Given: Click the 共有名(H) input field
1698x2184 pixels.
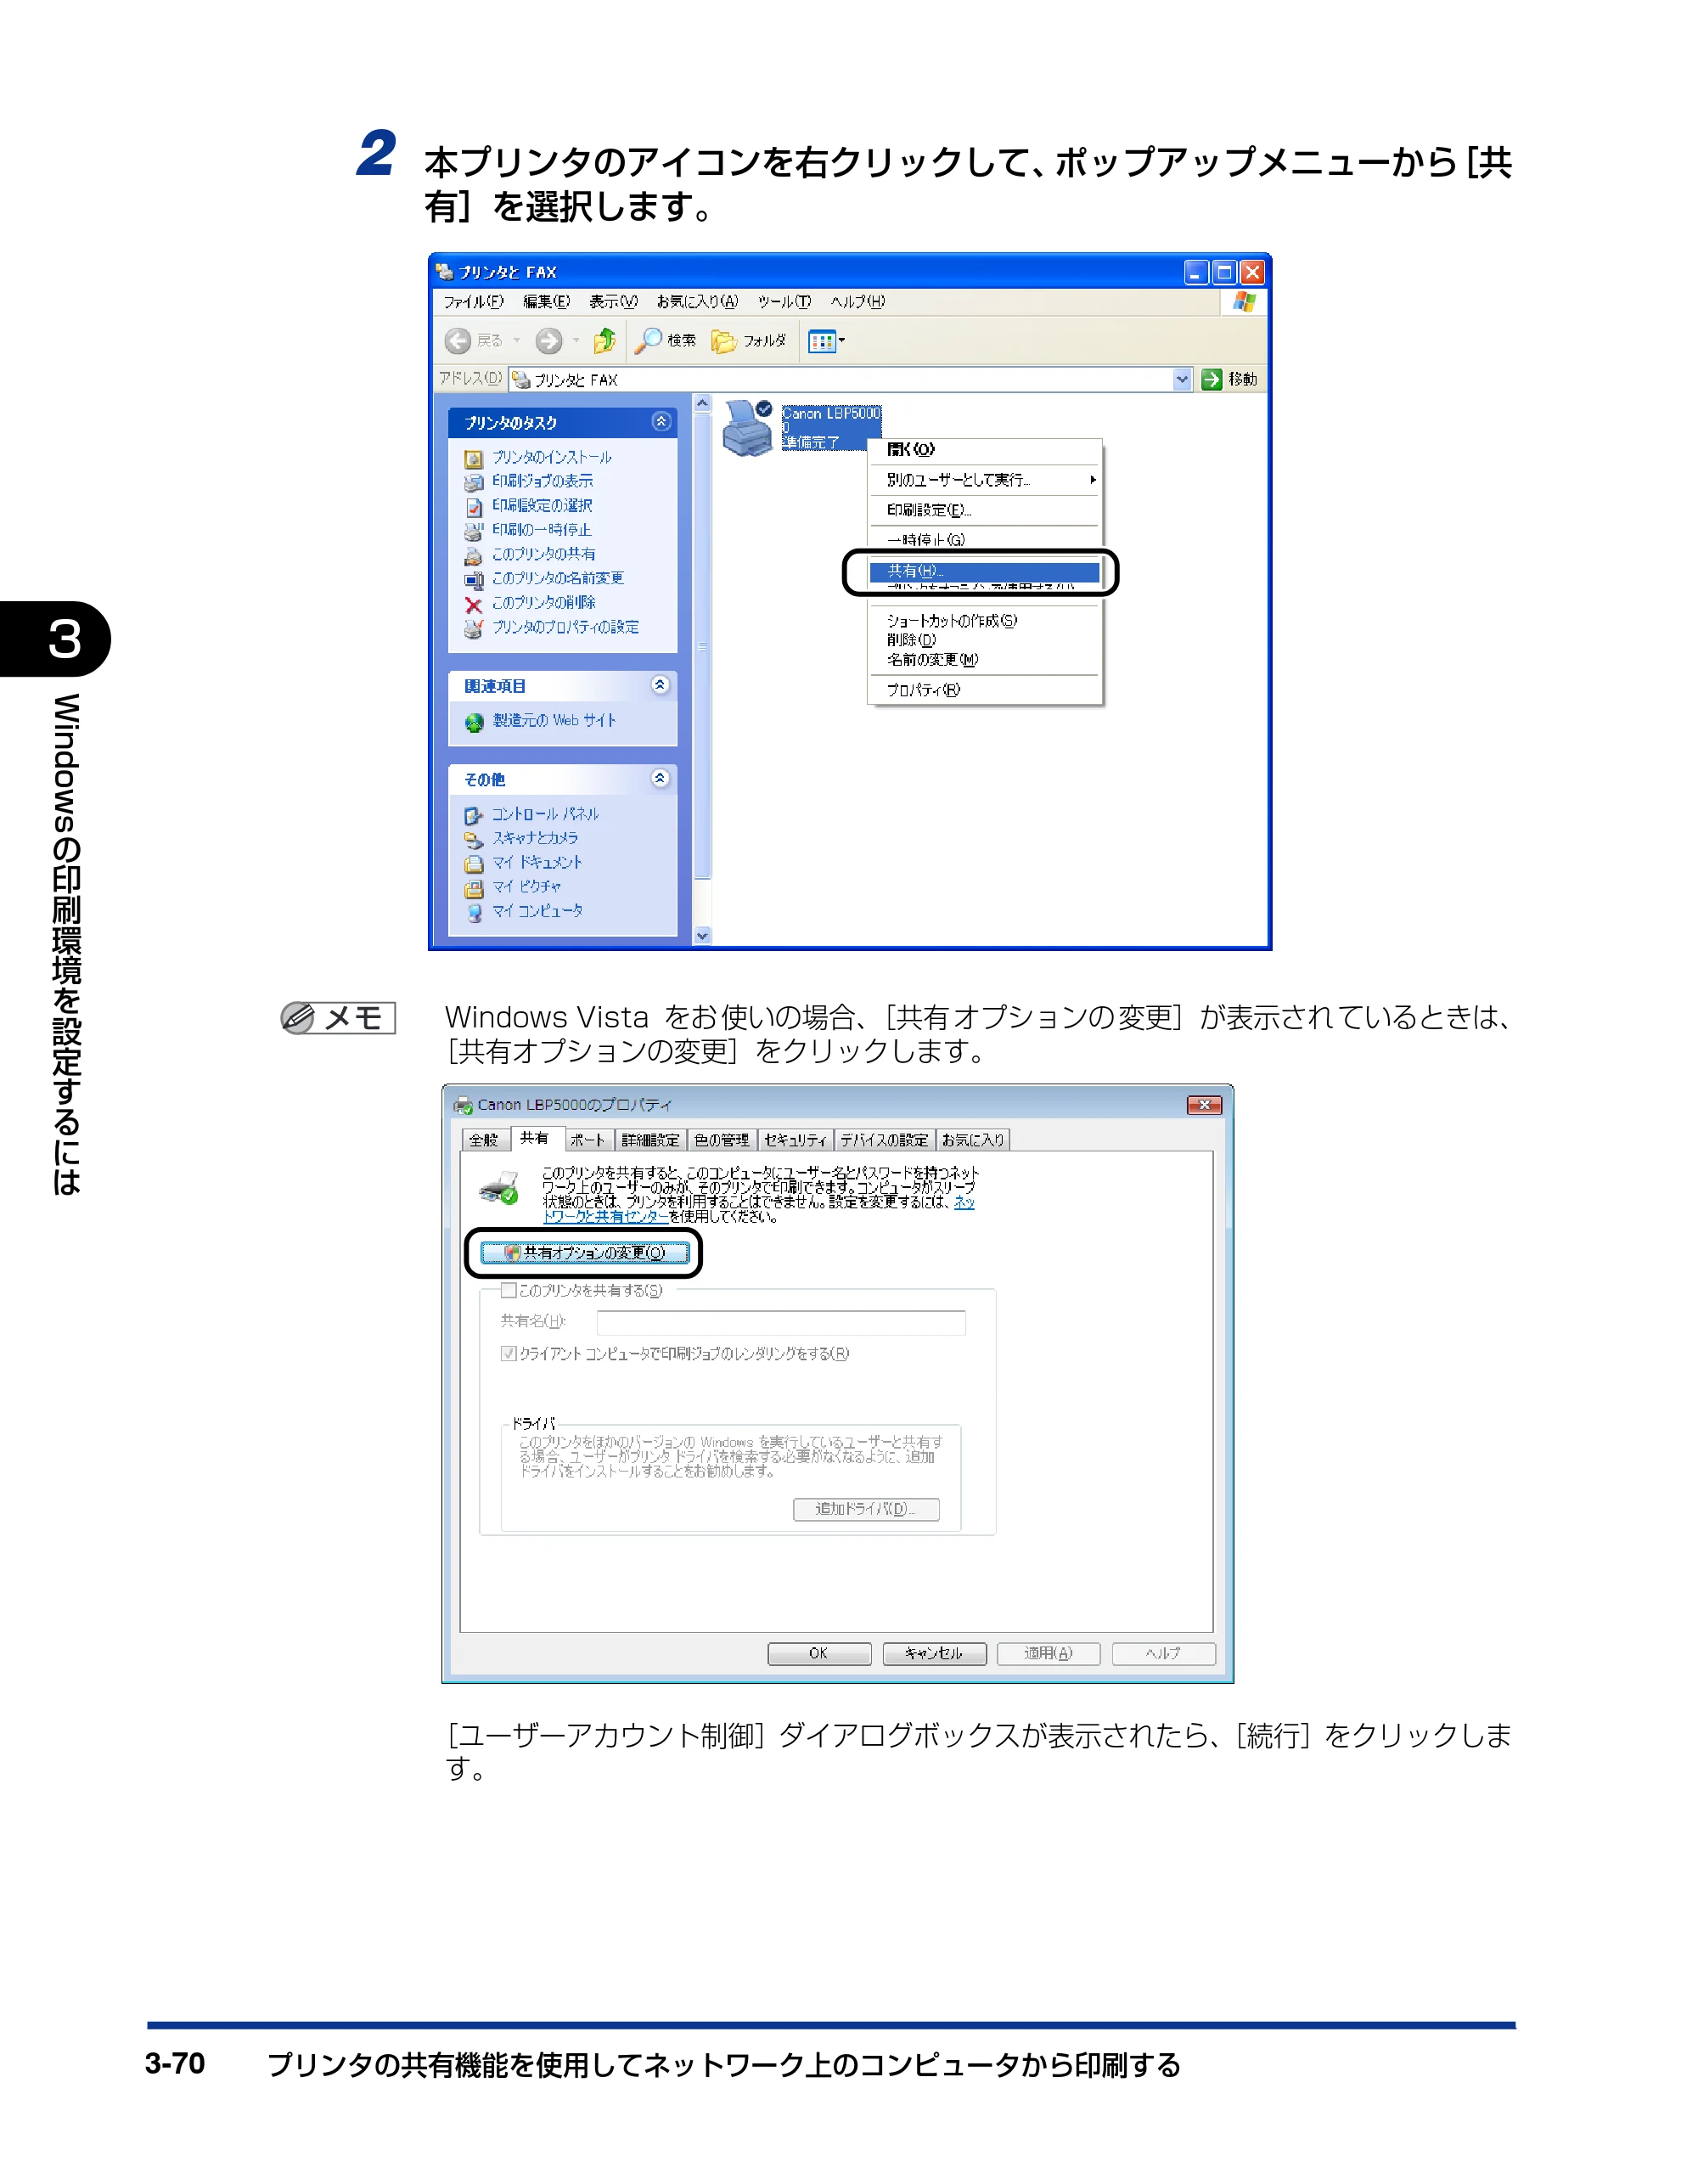Looking at the screenshot, I should (781, 1322).
